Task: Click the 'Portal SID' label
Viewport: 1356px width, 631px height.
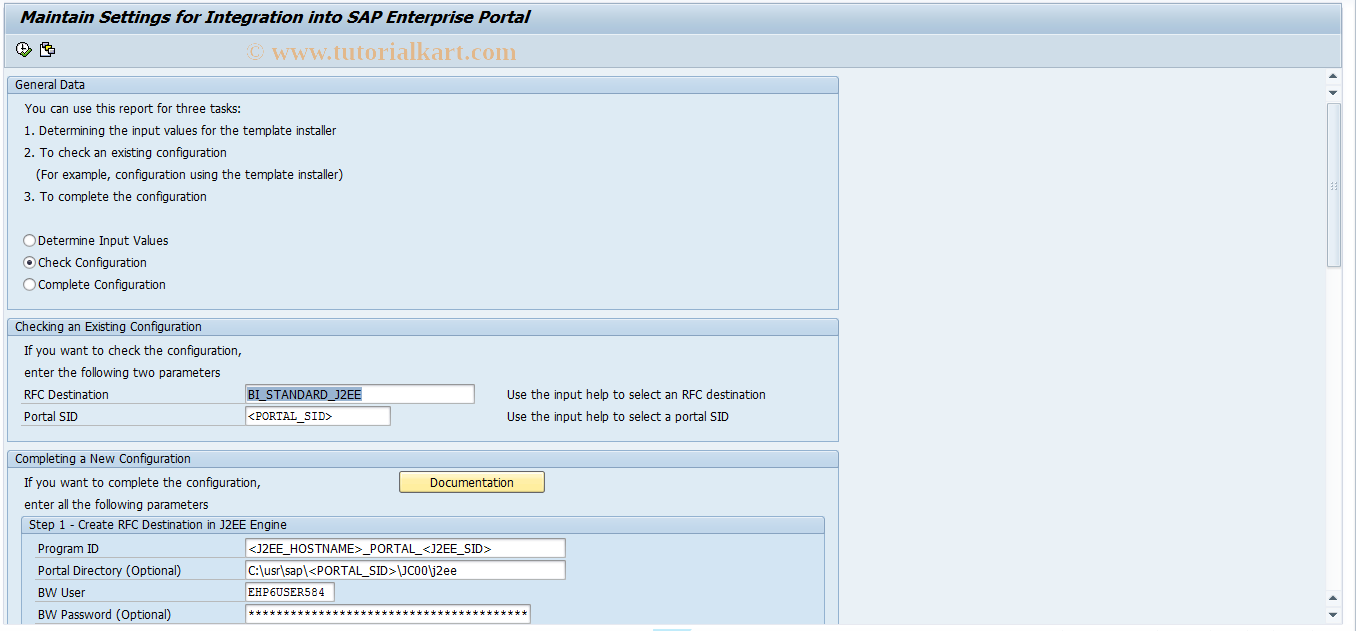Action: pyautogui.click(x=53, y=417)
